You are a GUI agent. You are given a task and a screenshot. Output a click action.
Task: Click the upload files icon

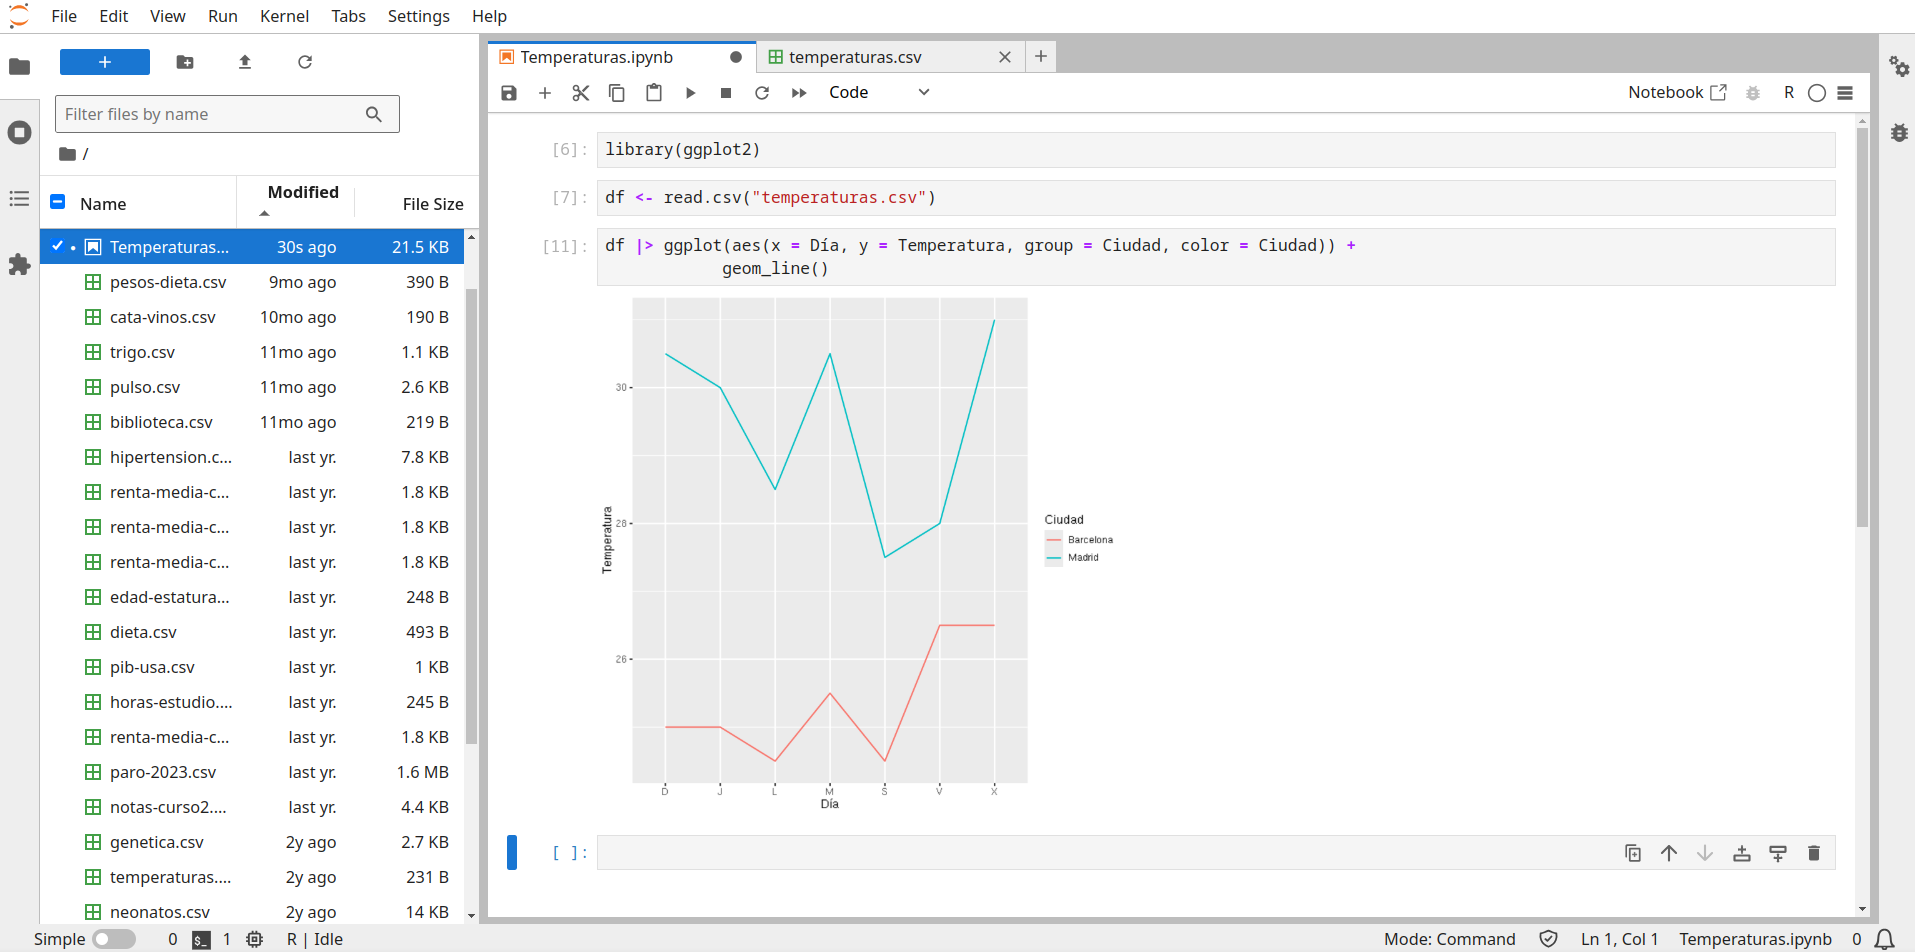tap(245, 62)
